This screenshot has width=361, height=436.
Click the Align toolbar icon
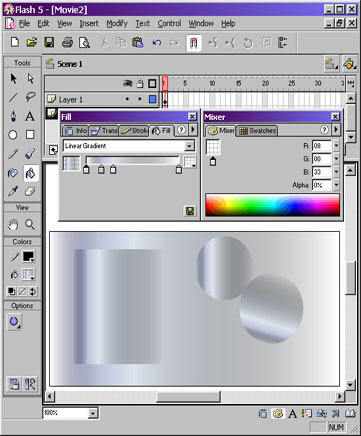point(283,43)
